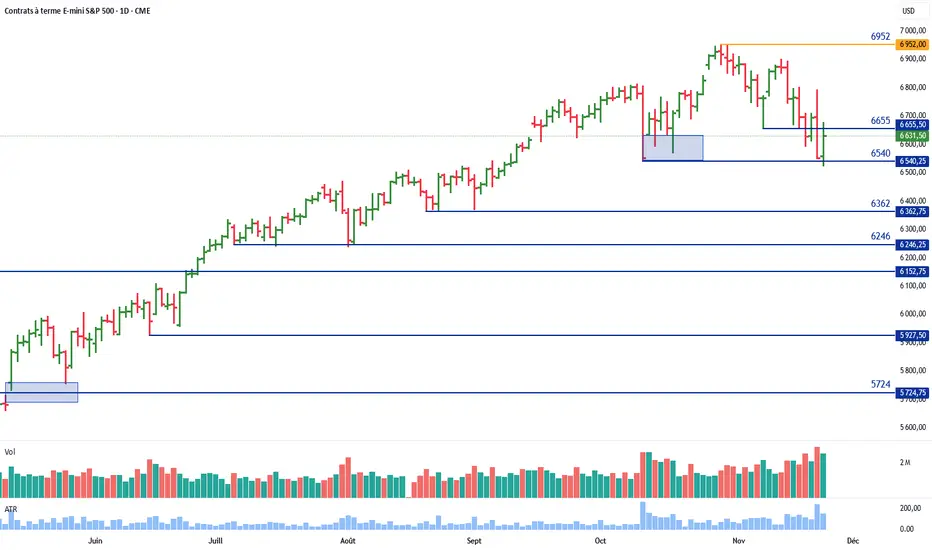Select the shaded rectangle at the 5724 level
The width and height of the screenshot is (932, 550).
42,392
